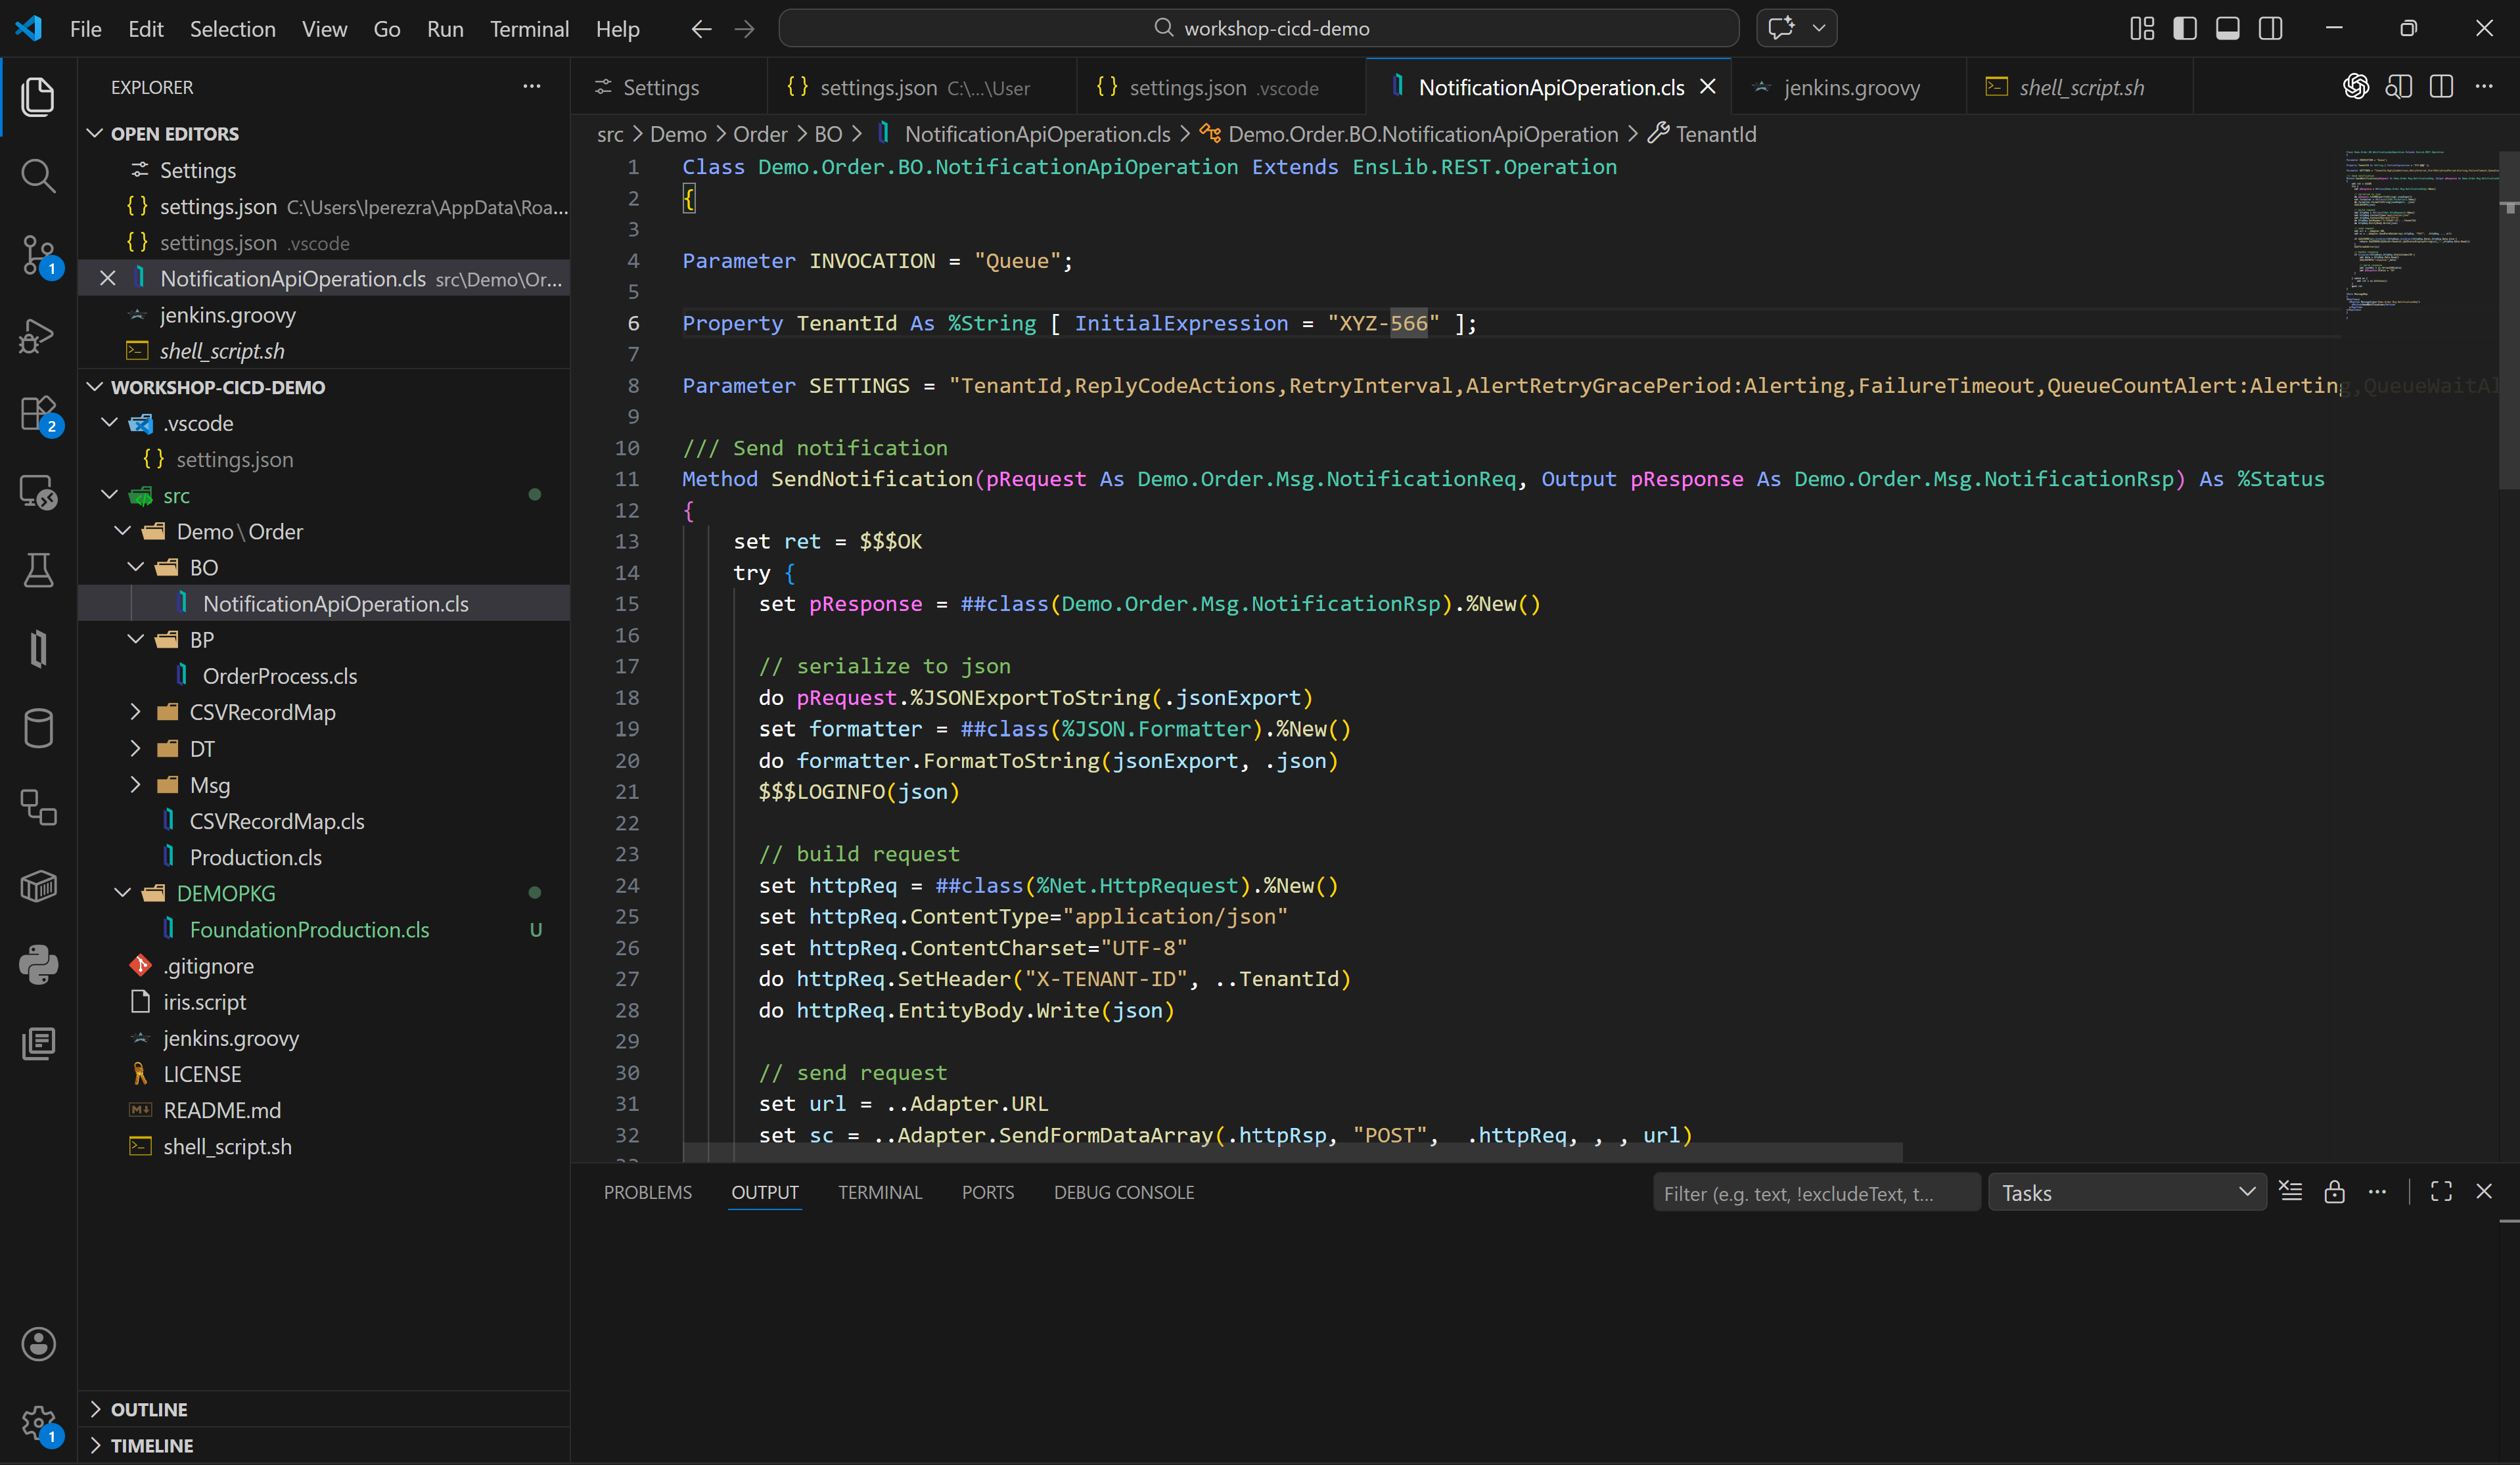Image resolution: width=2520 pixels, height=1465 pixels.
Task: Open FoundationProduction.cls in explorer
Action: click(309, 929)
